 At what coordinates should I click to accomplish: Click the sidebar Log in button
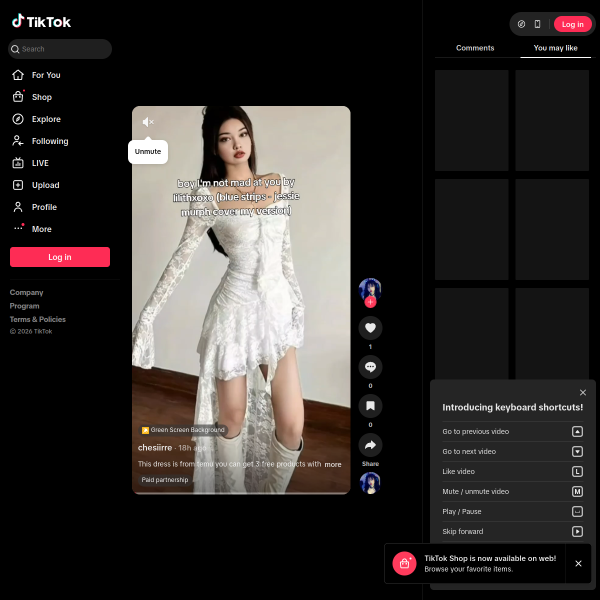pos(60,257)
